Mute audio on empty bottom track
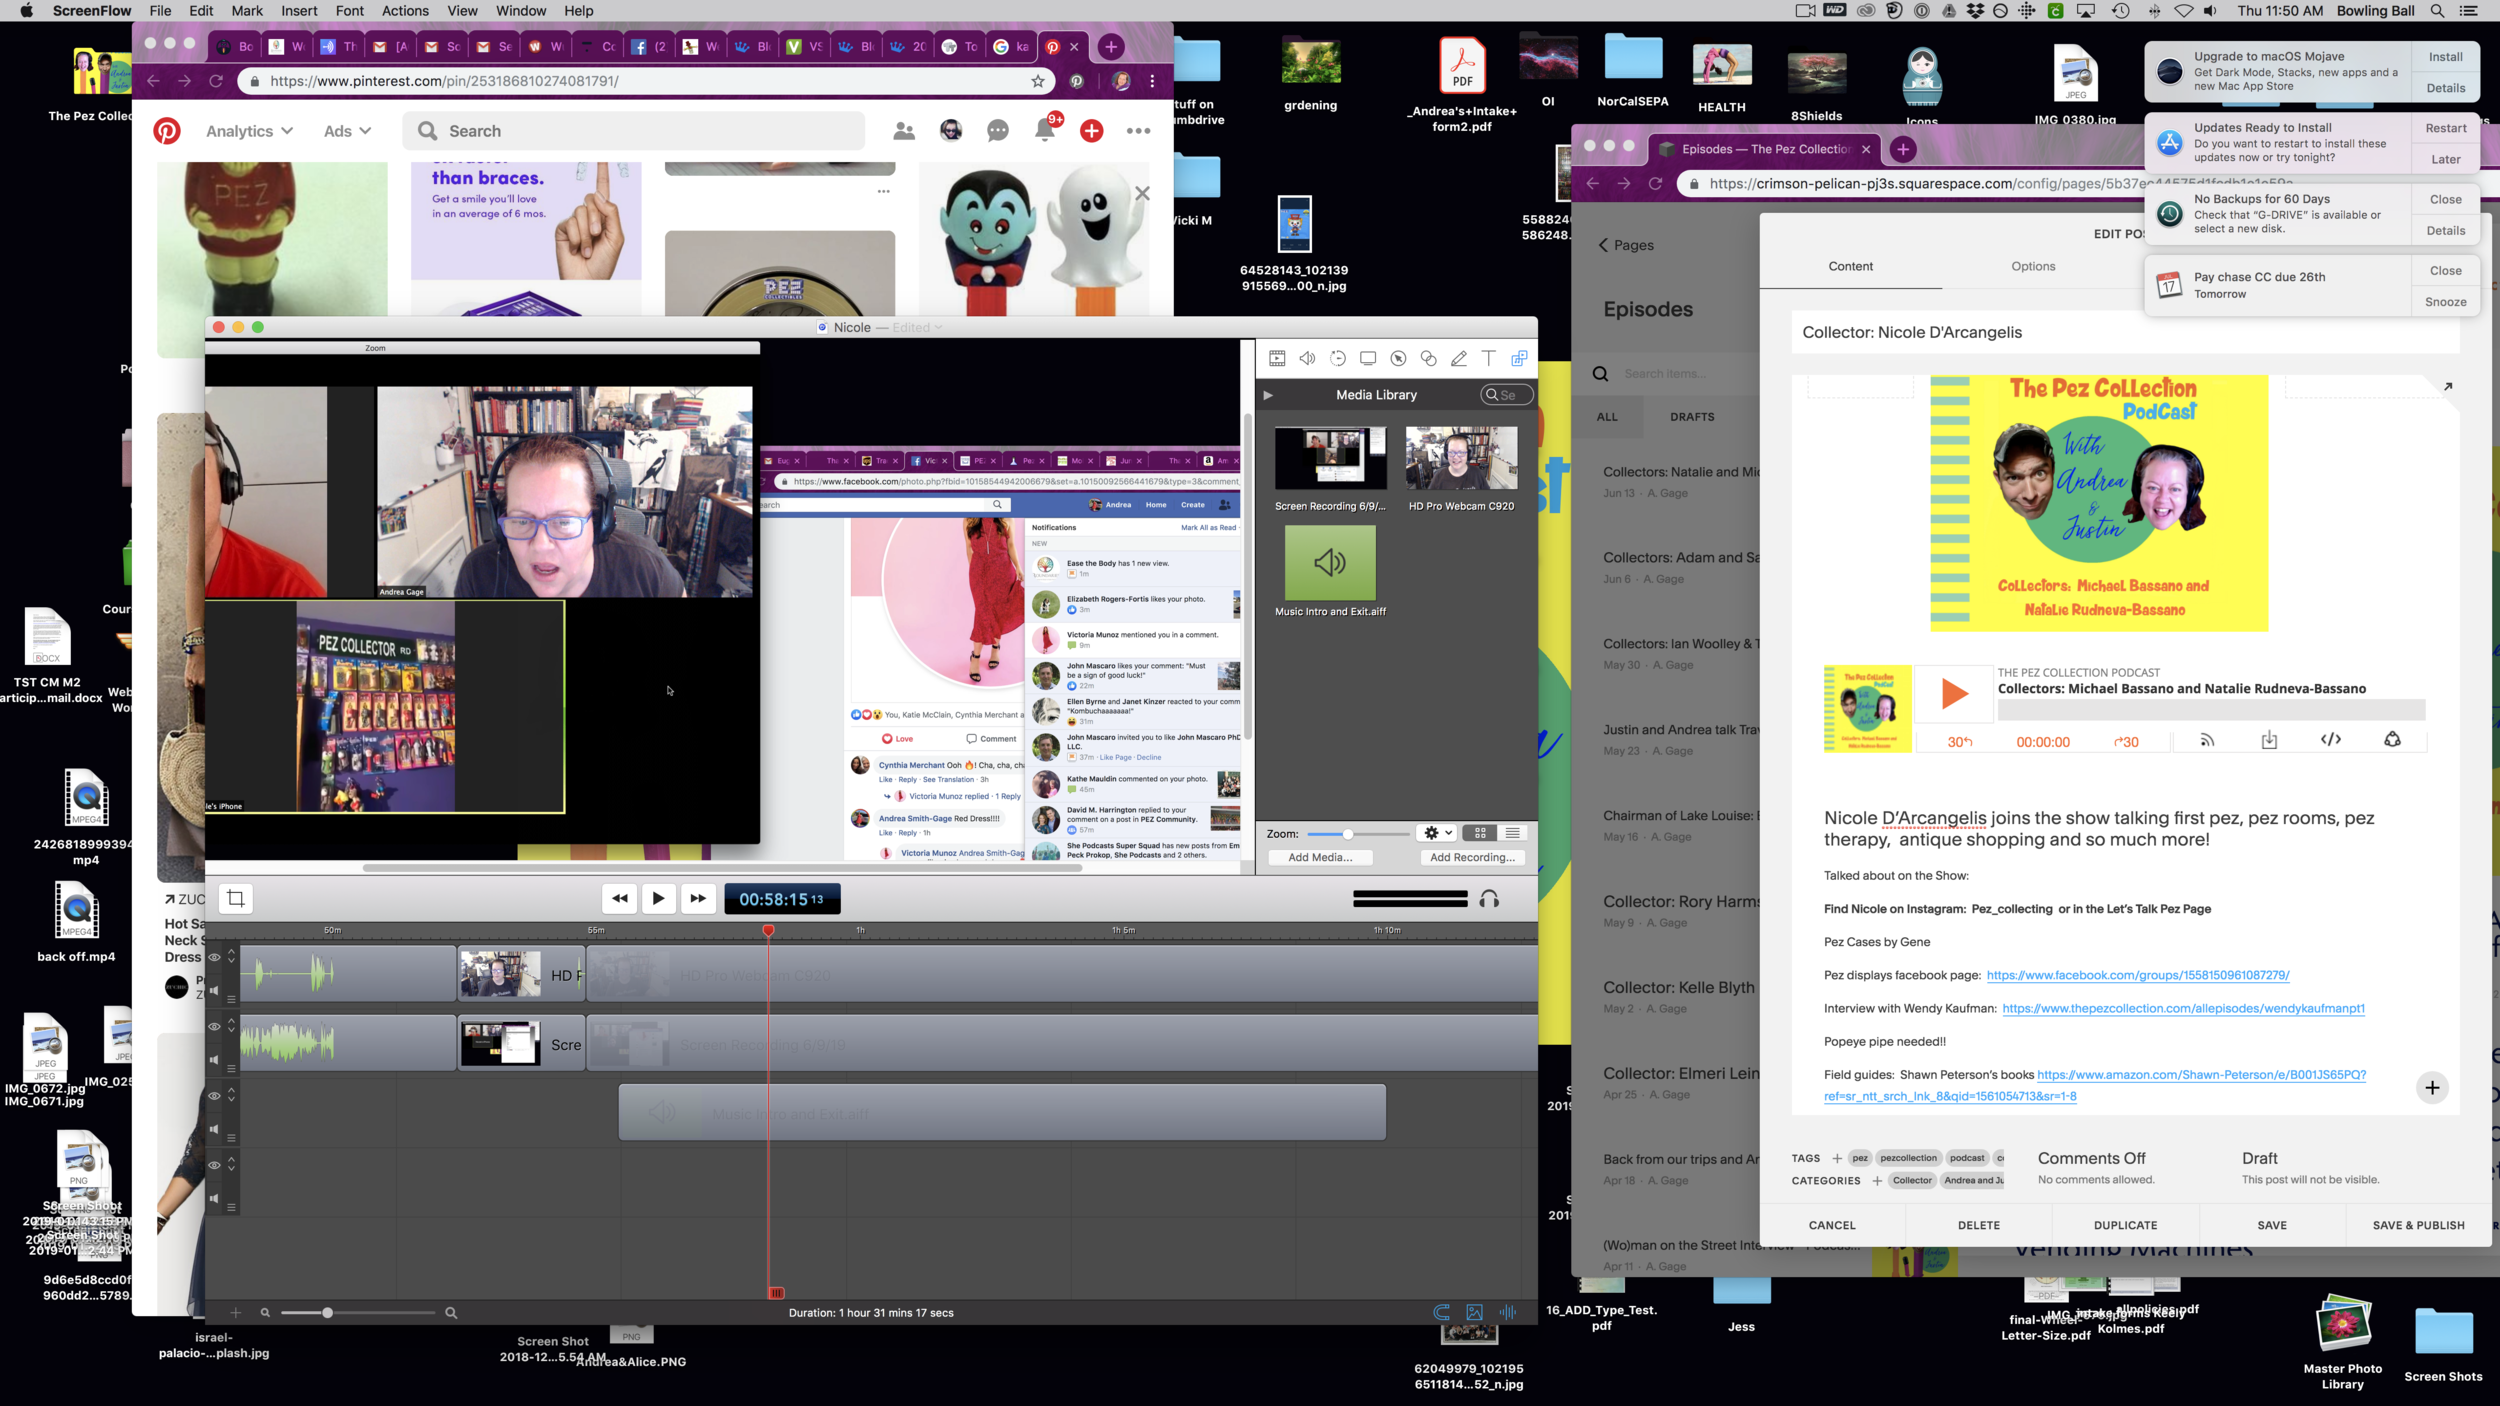The height and width of the screenshot is (1406, 2500). coord(214,1198)
